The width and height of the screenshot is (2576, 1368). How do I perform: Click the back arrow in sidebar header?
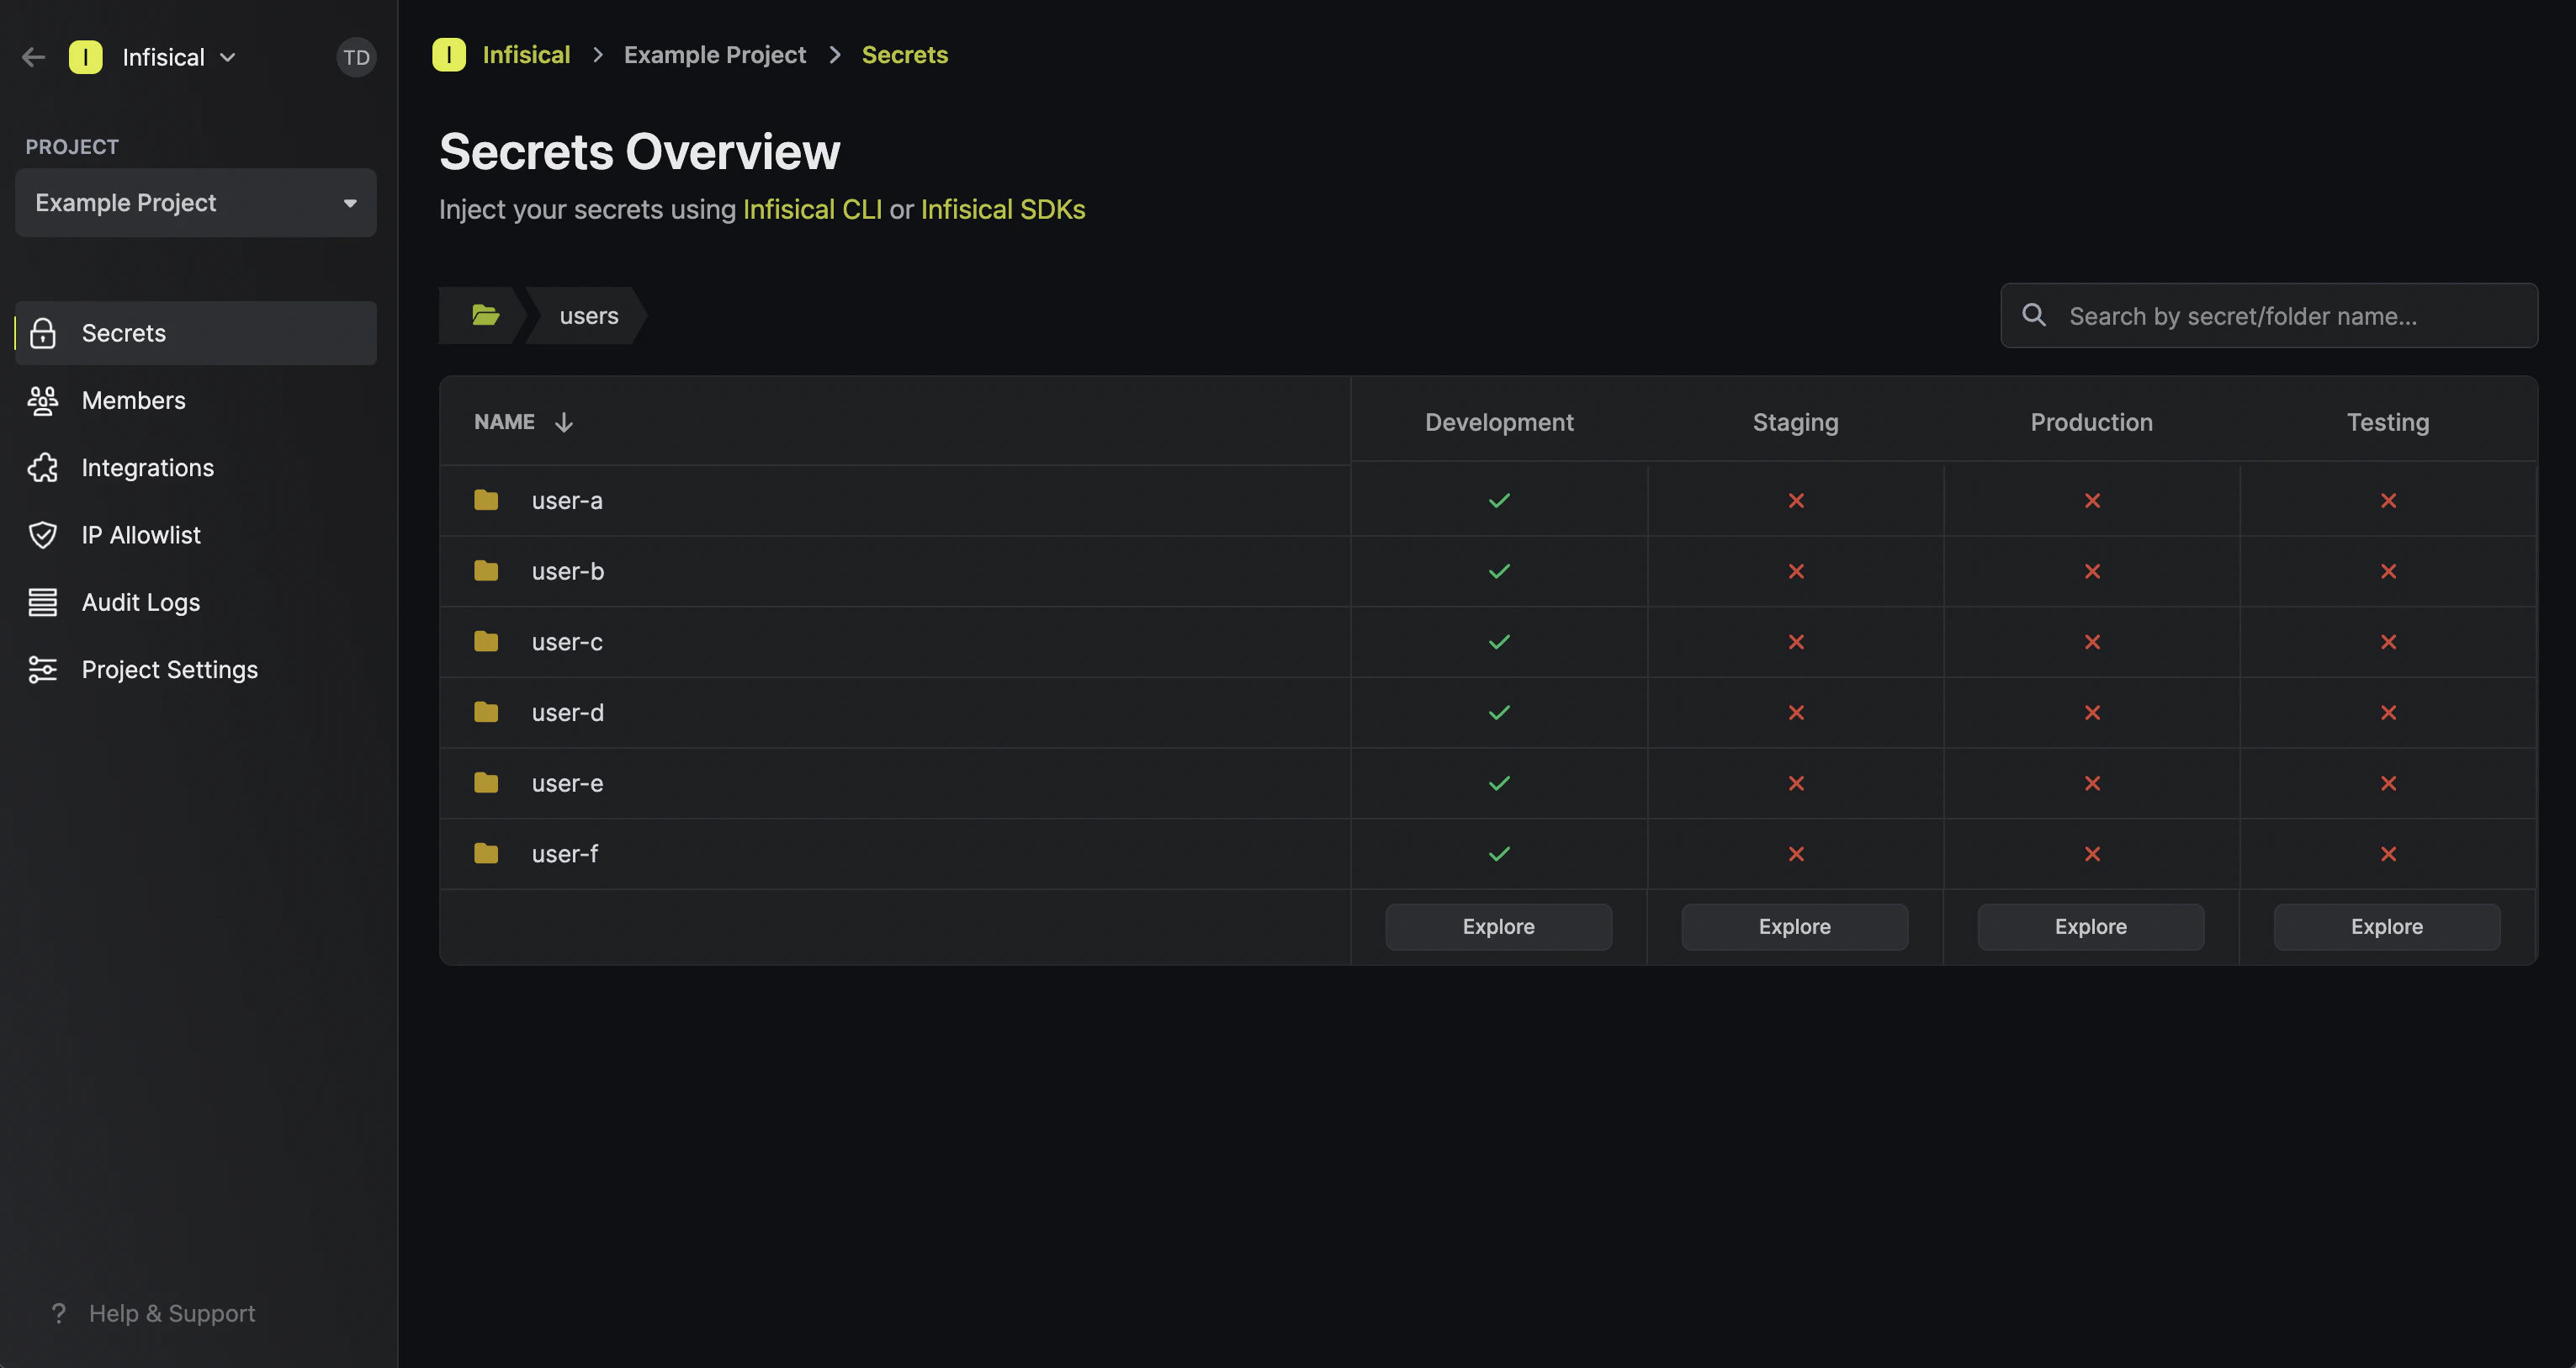34,57
